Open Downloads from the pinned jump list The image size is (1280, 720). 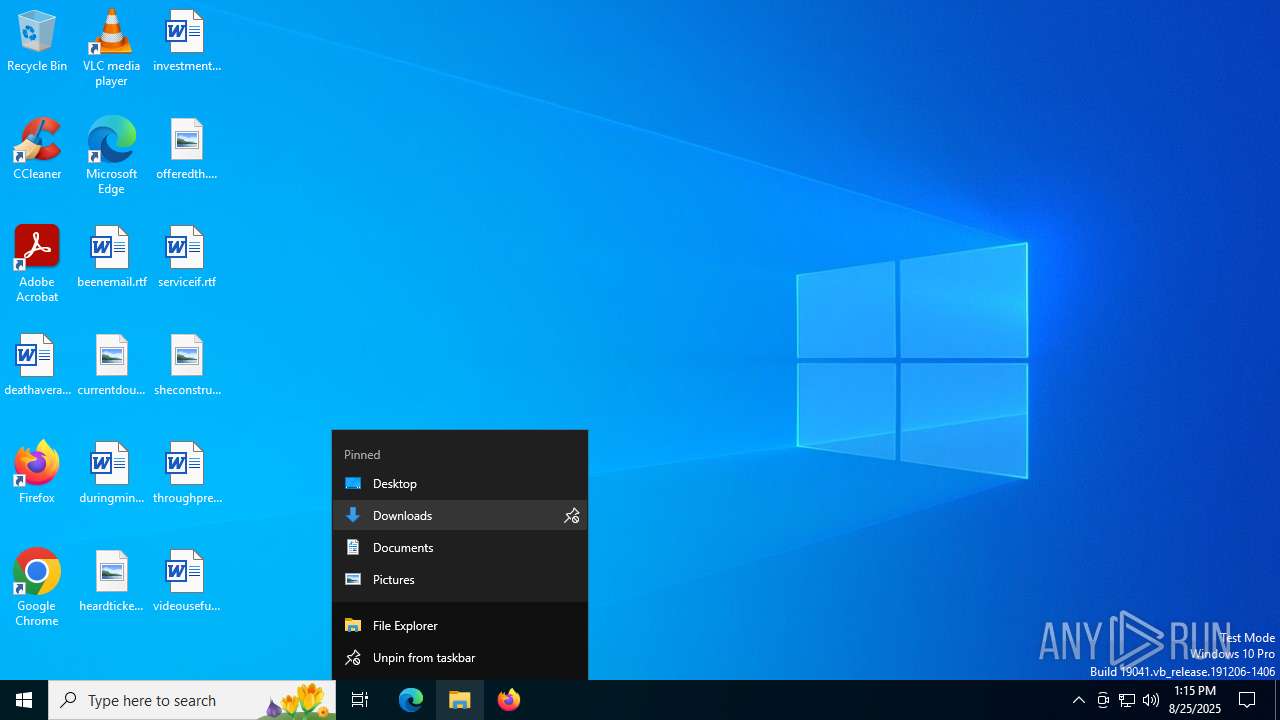point(445,515)
